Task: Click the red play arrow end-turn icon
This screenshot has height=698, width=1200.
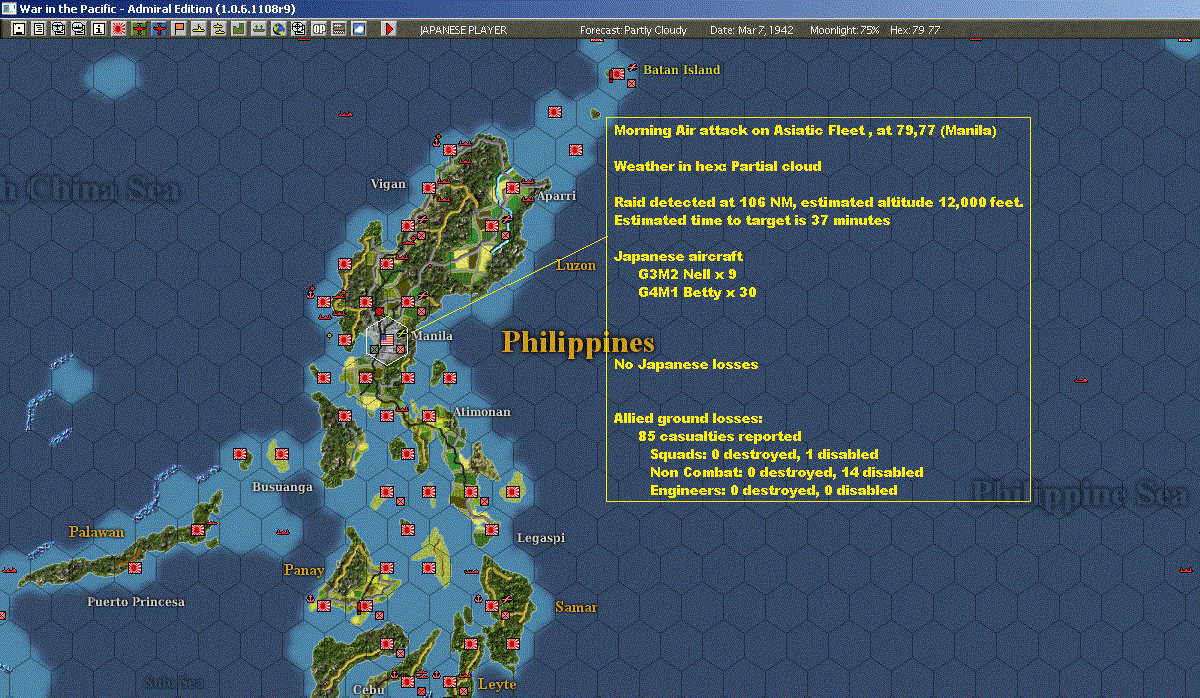Action: pos(389,29)
